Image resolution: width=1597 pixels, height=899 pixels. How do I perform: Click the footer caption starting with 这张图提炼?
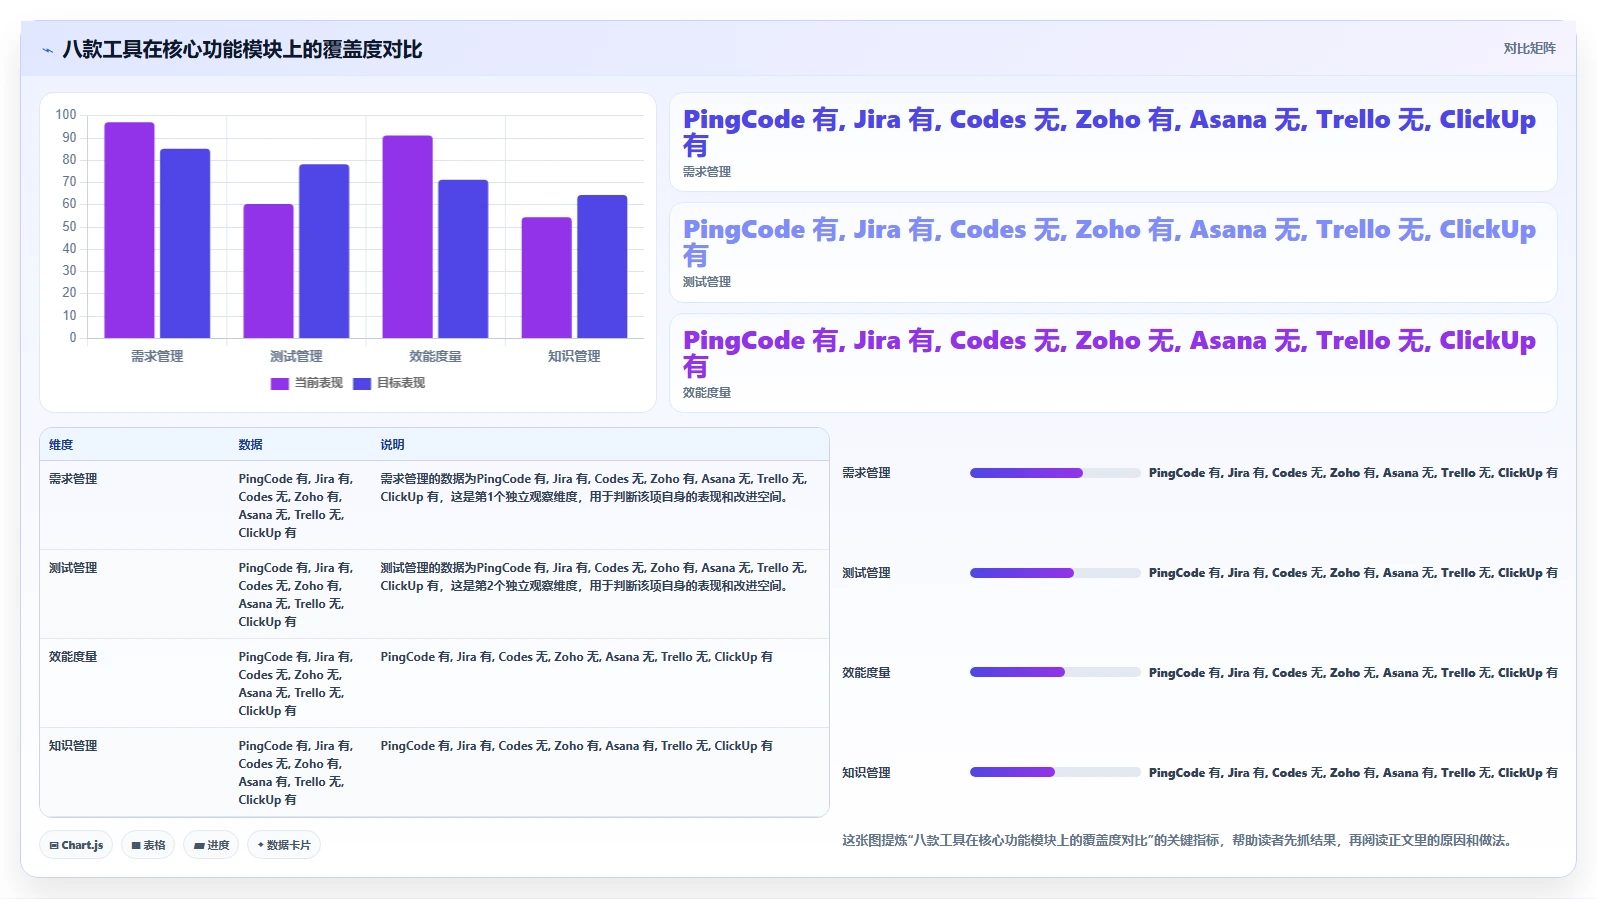tap(1179, 841)
